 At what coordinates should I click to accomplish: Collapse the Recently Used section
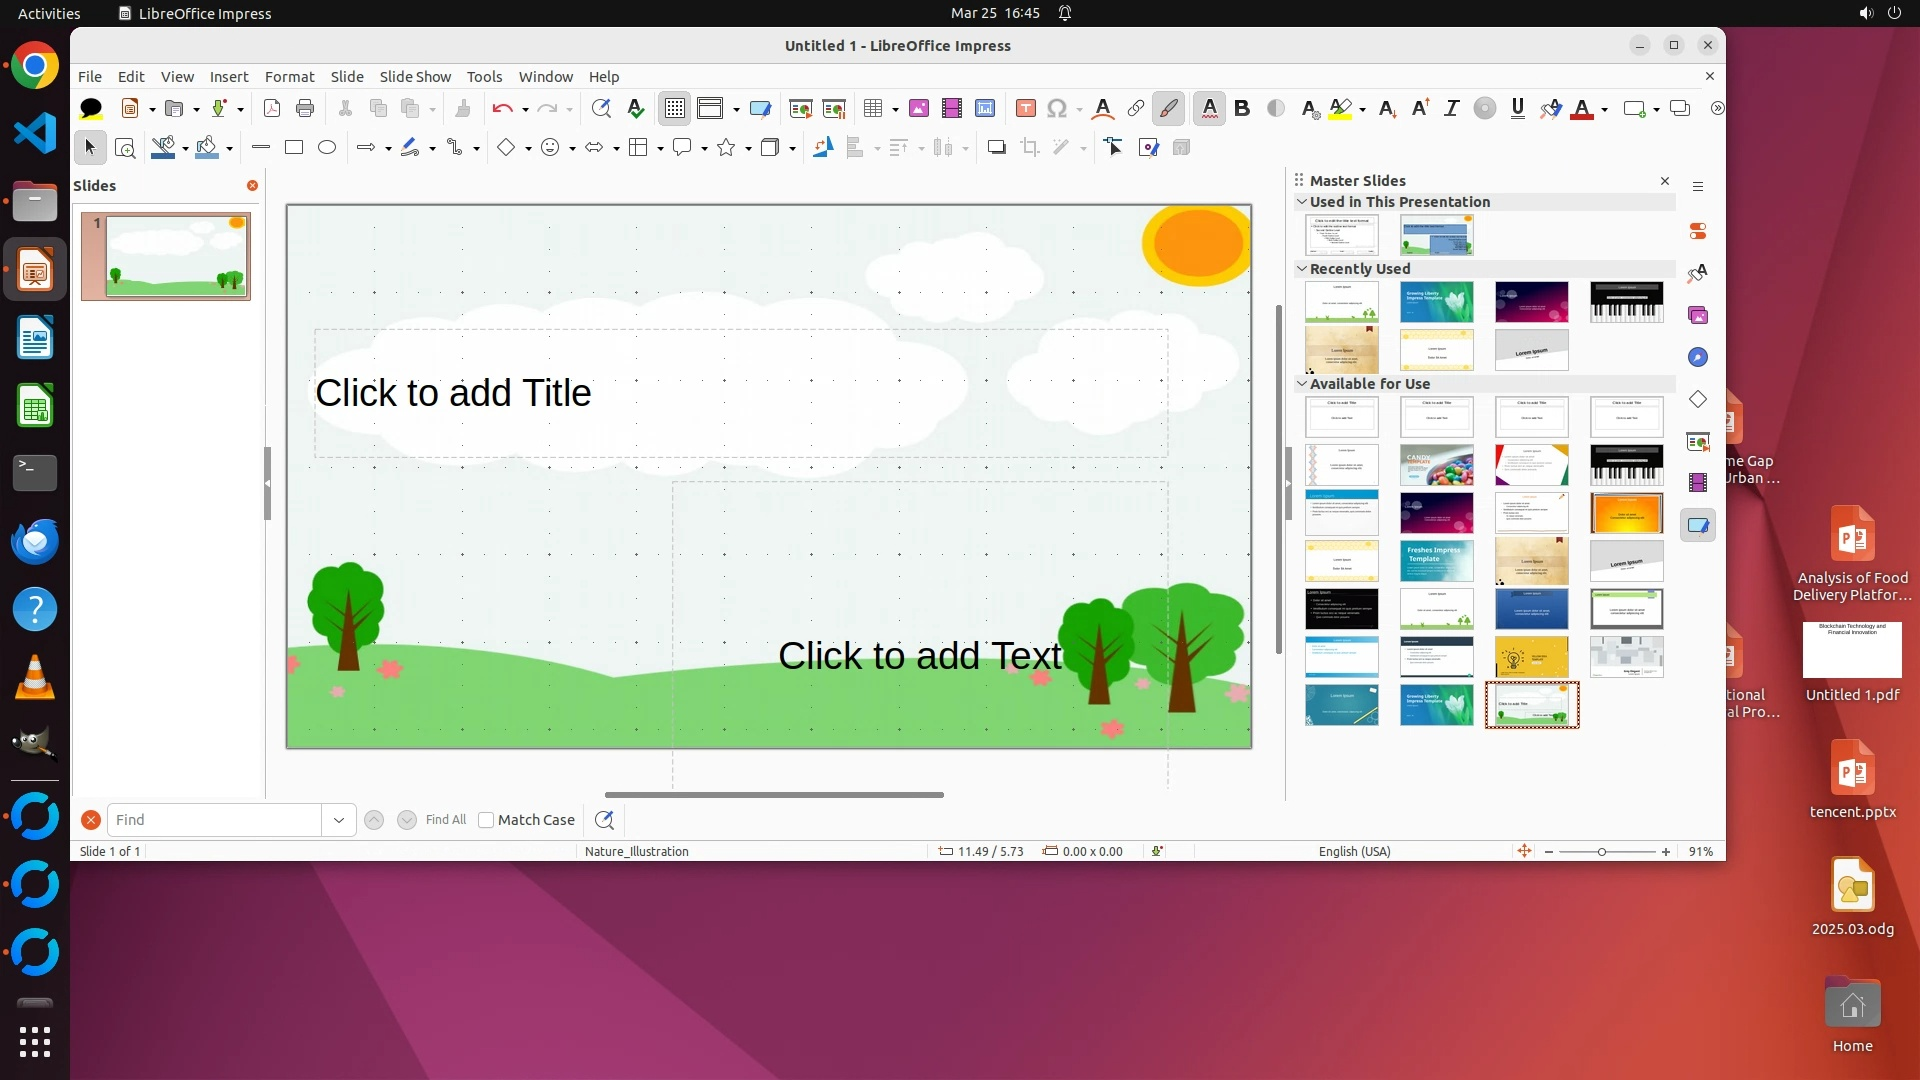coord(1302,269)
